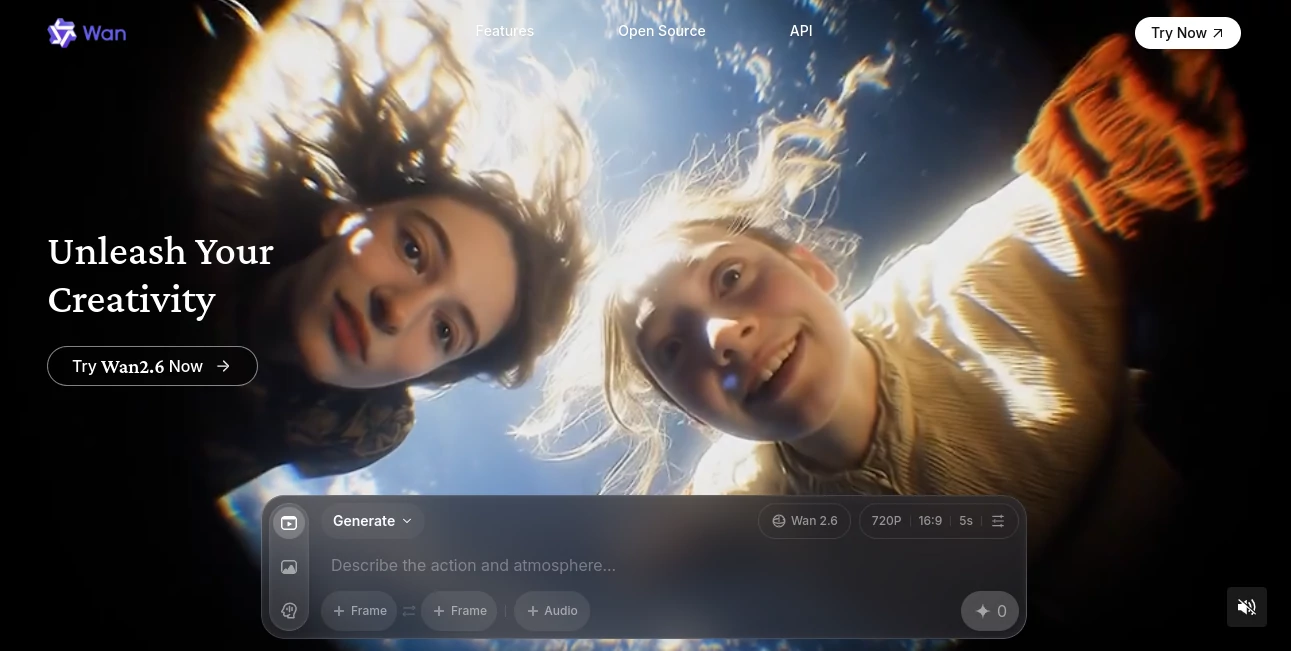Open the advanced generation settings sliders icon
Screen dimensions: 1291x651
tap(997, 520)
